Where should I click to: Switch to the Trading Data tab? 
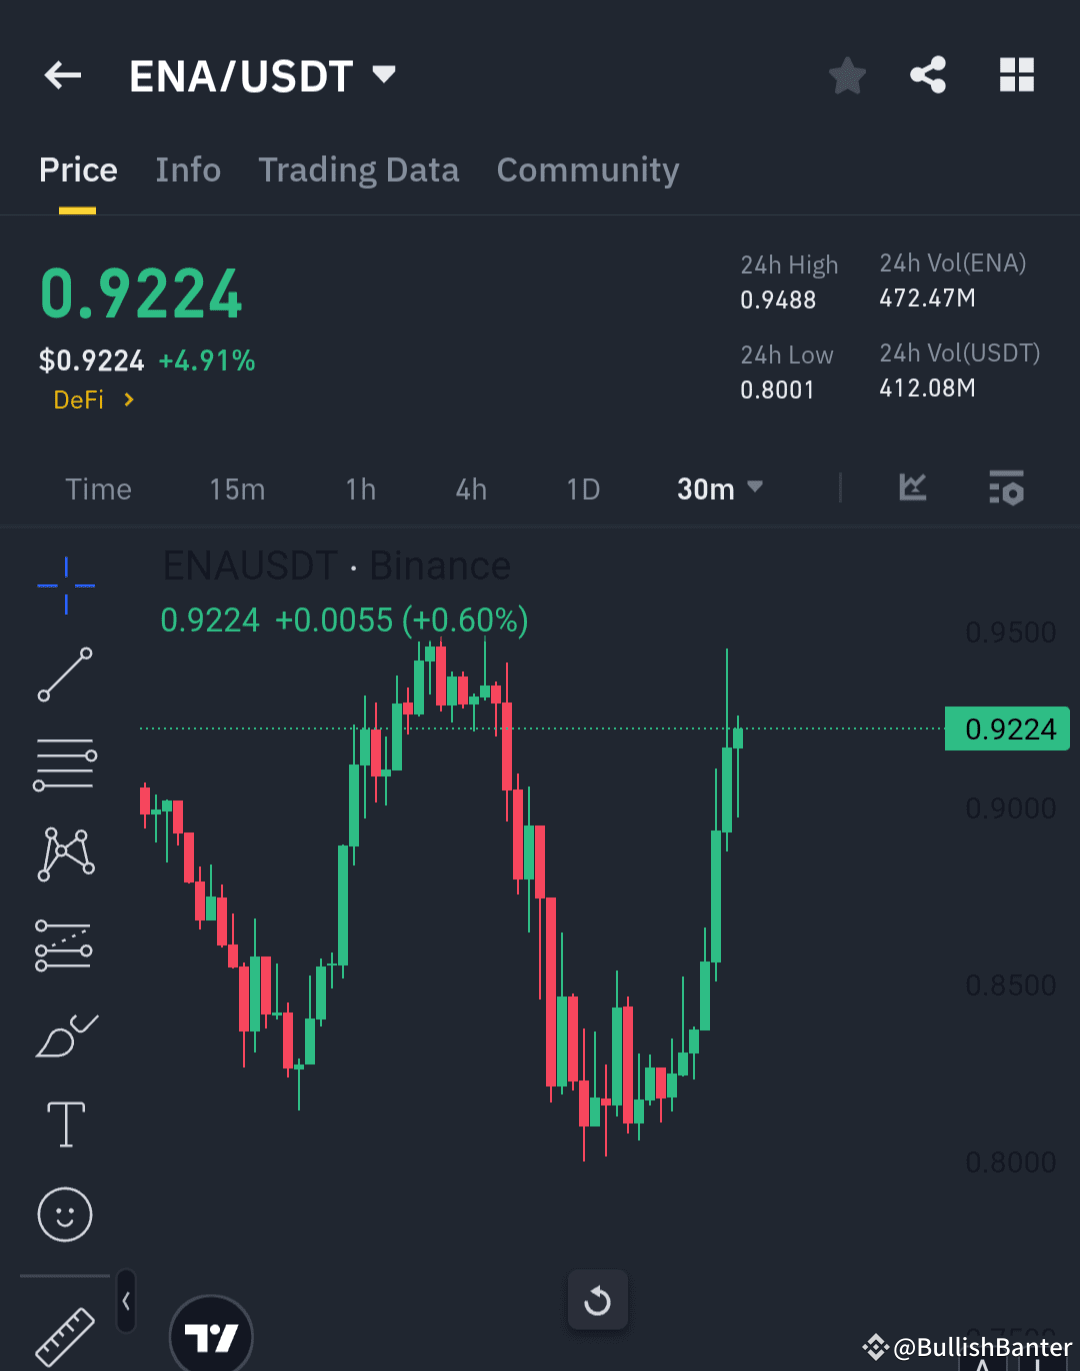click(359, 170)
